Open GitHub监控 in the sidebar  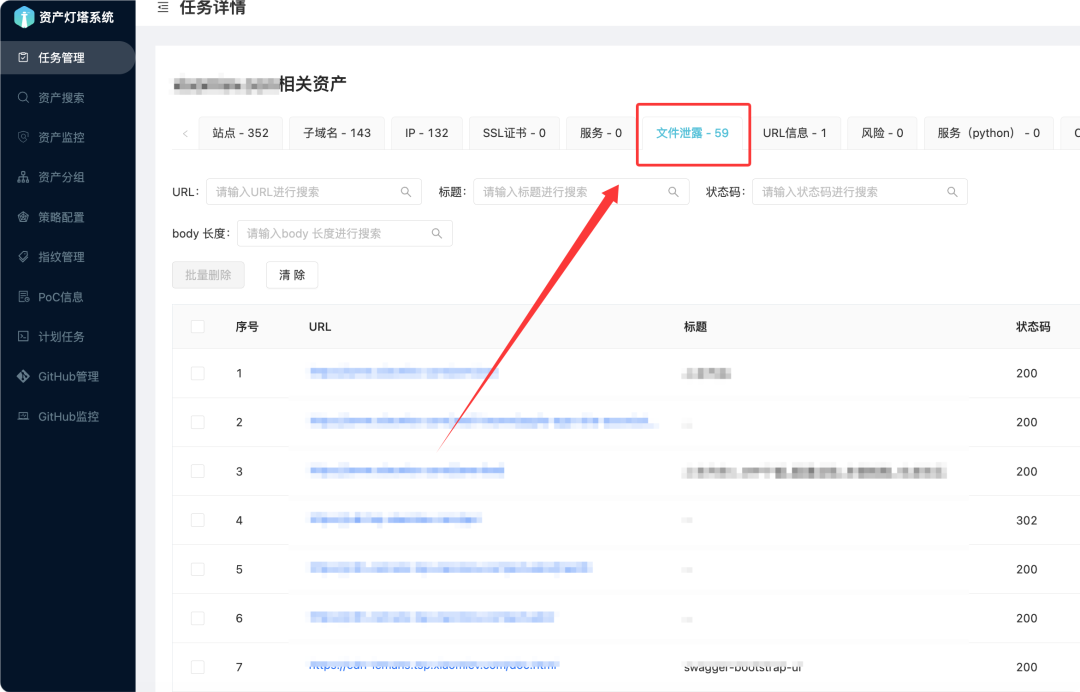pos(68,417)
